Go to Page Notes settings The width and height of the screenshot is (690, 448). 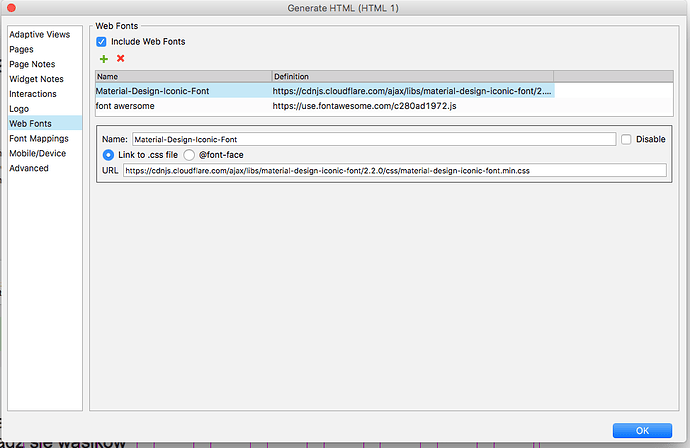click(x=32, y=63)
